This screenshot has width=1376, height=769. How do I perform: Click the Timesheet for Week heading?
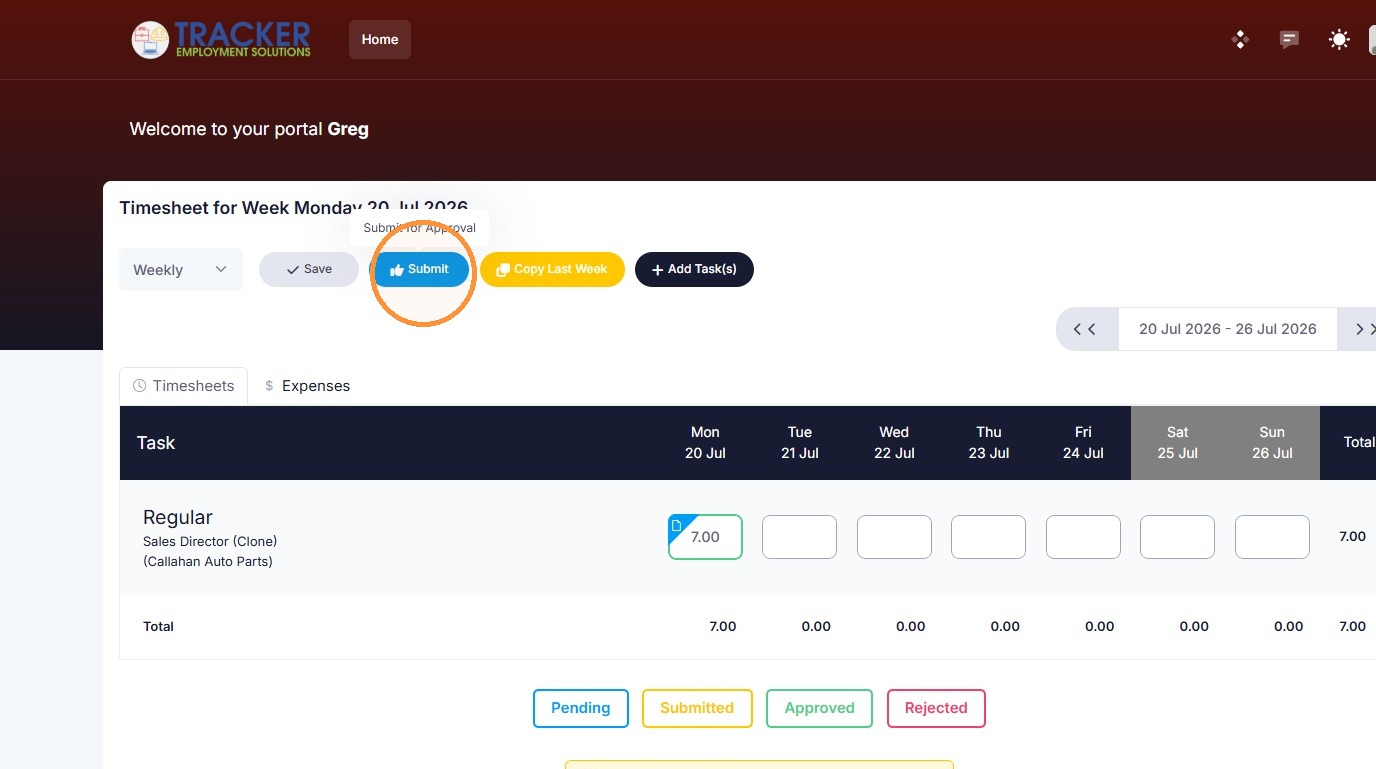294,208
